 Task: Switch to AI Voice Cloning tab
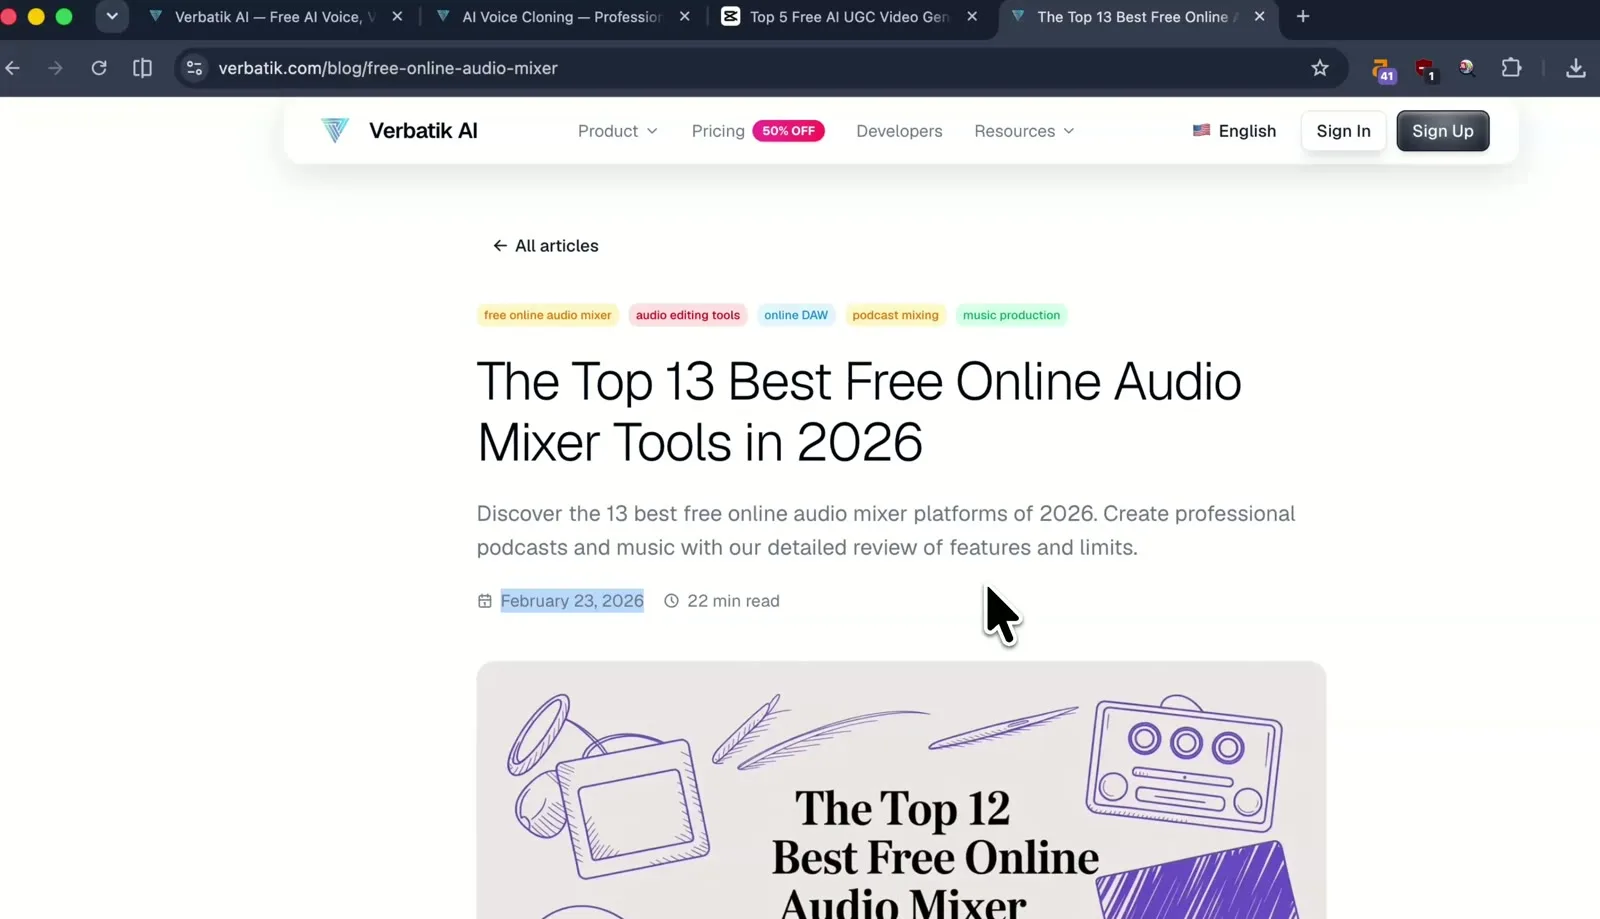560,17
